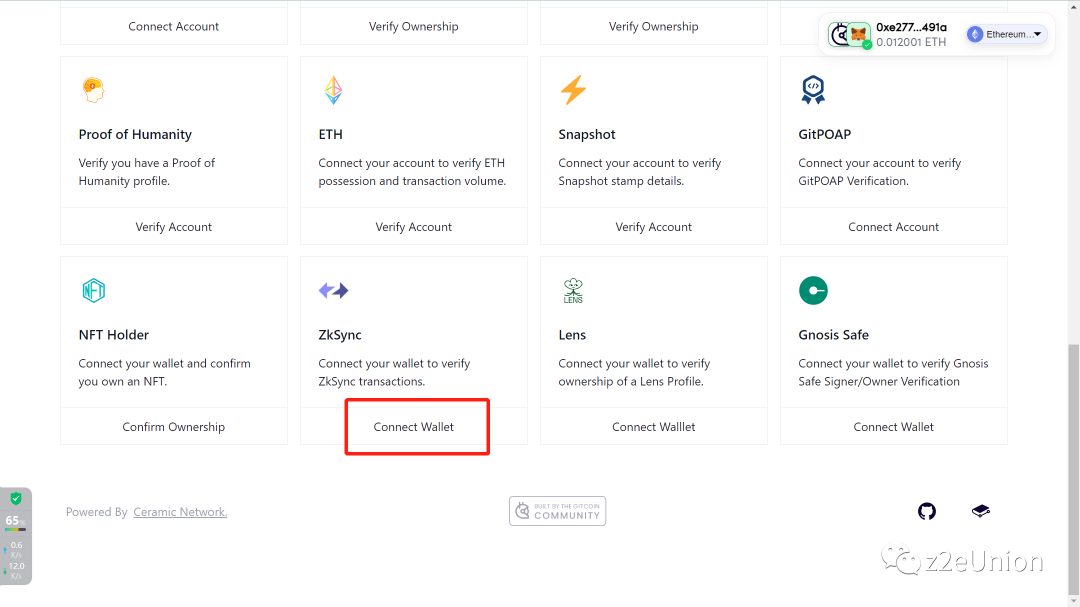
Task: Click the MetaMask fox wallet avatar
Action: point(859,35)
